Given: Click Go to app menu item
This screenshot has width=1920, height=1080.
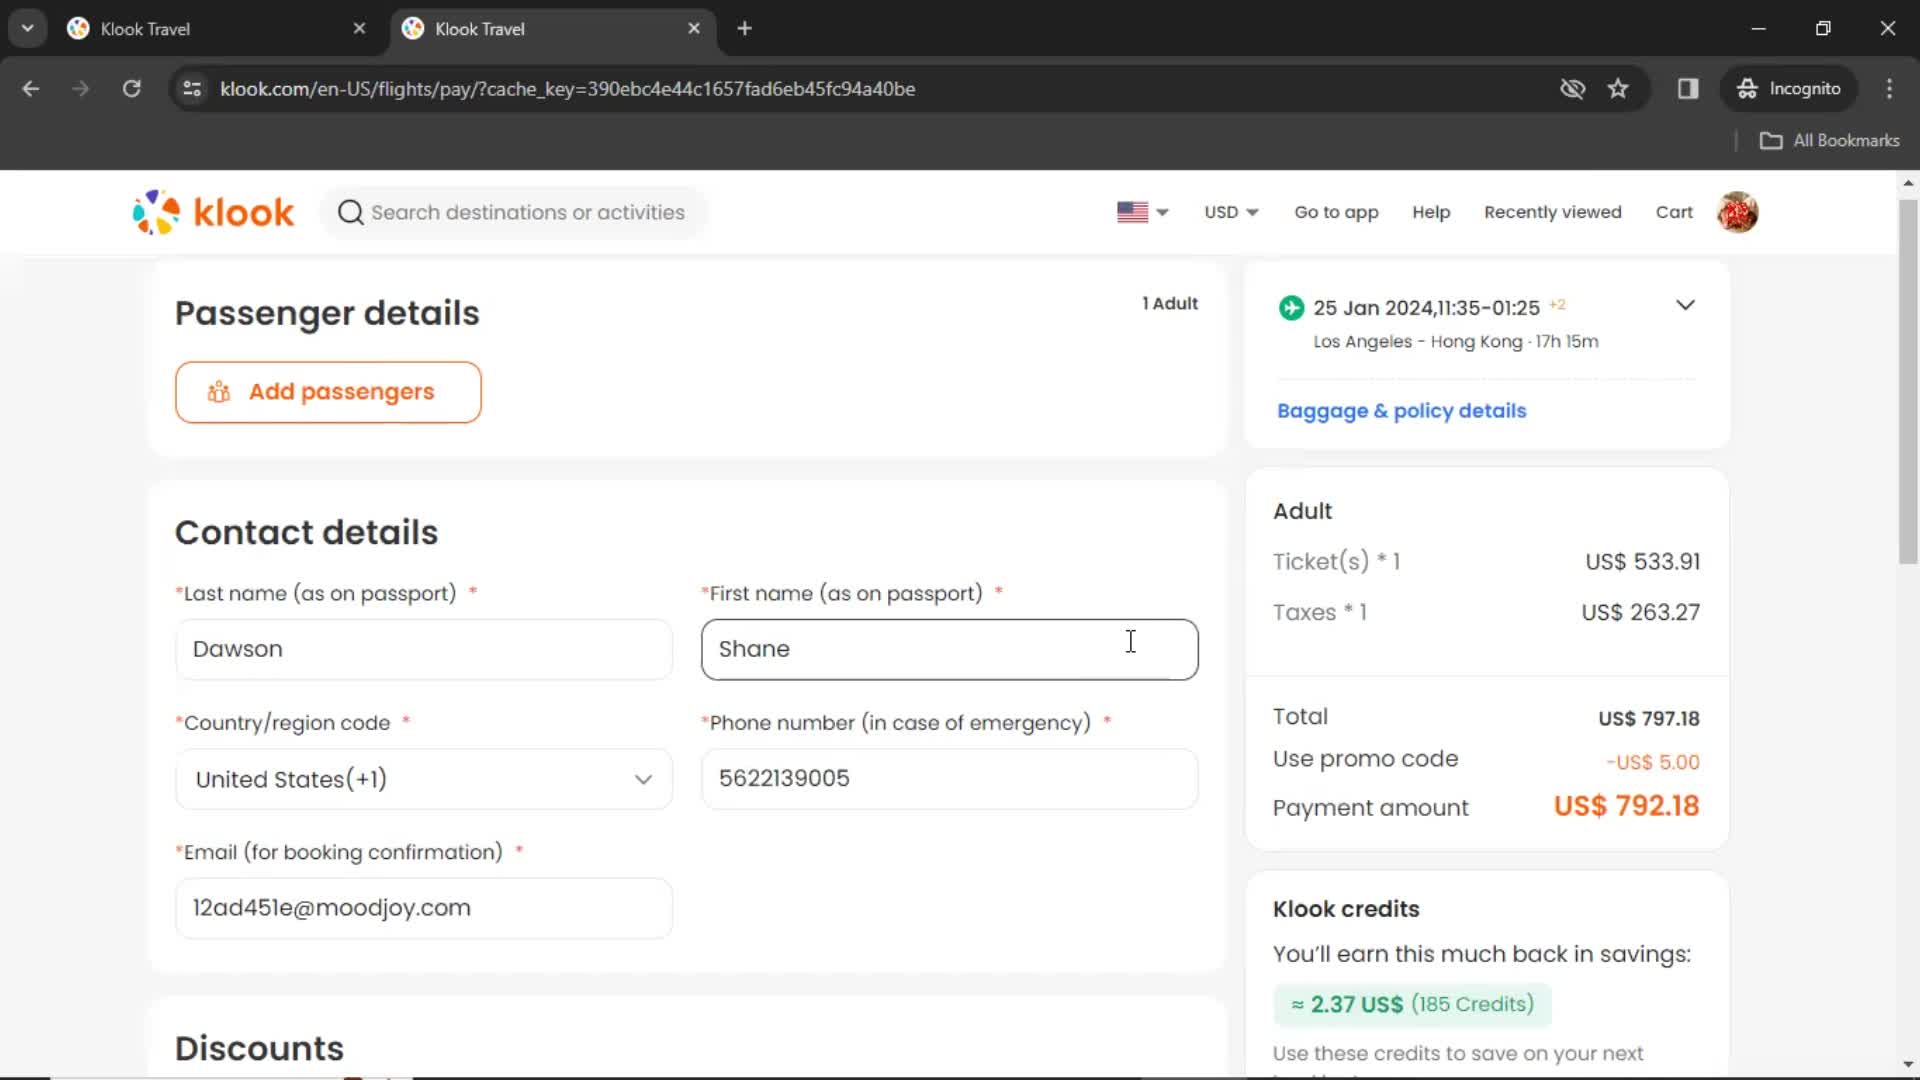Looking at the screenshot, I should 1336,211.
